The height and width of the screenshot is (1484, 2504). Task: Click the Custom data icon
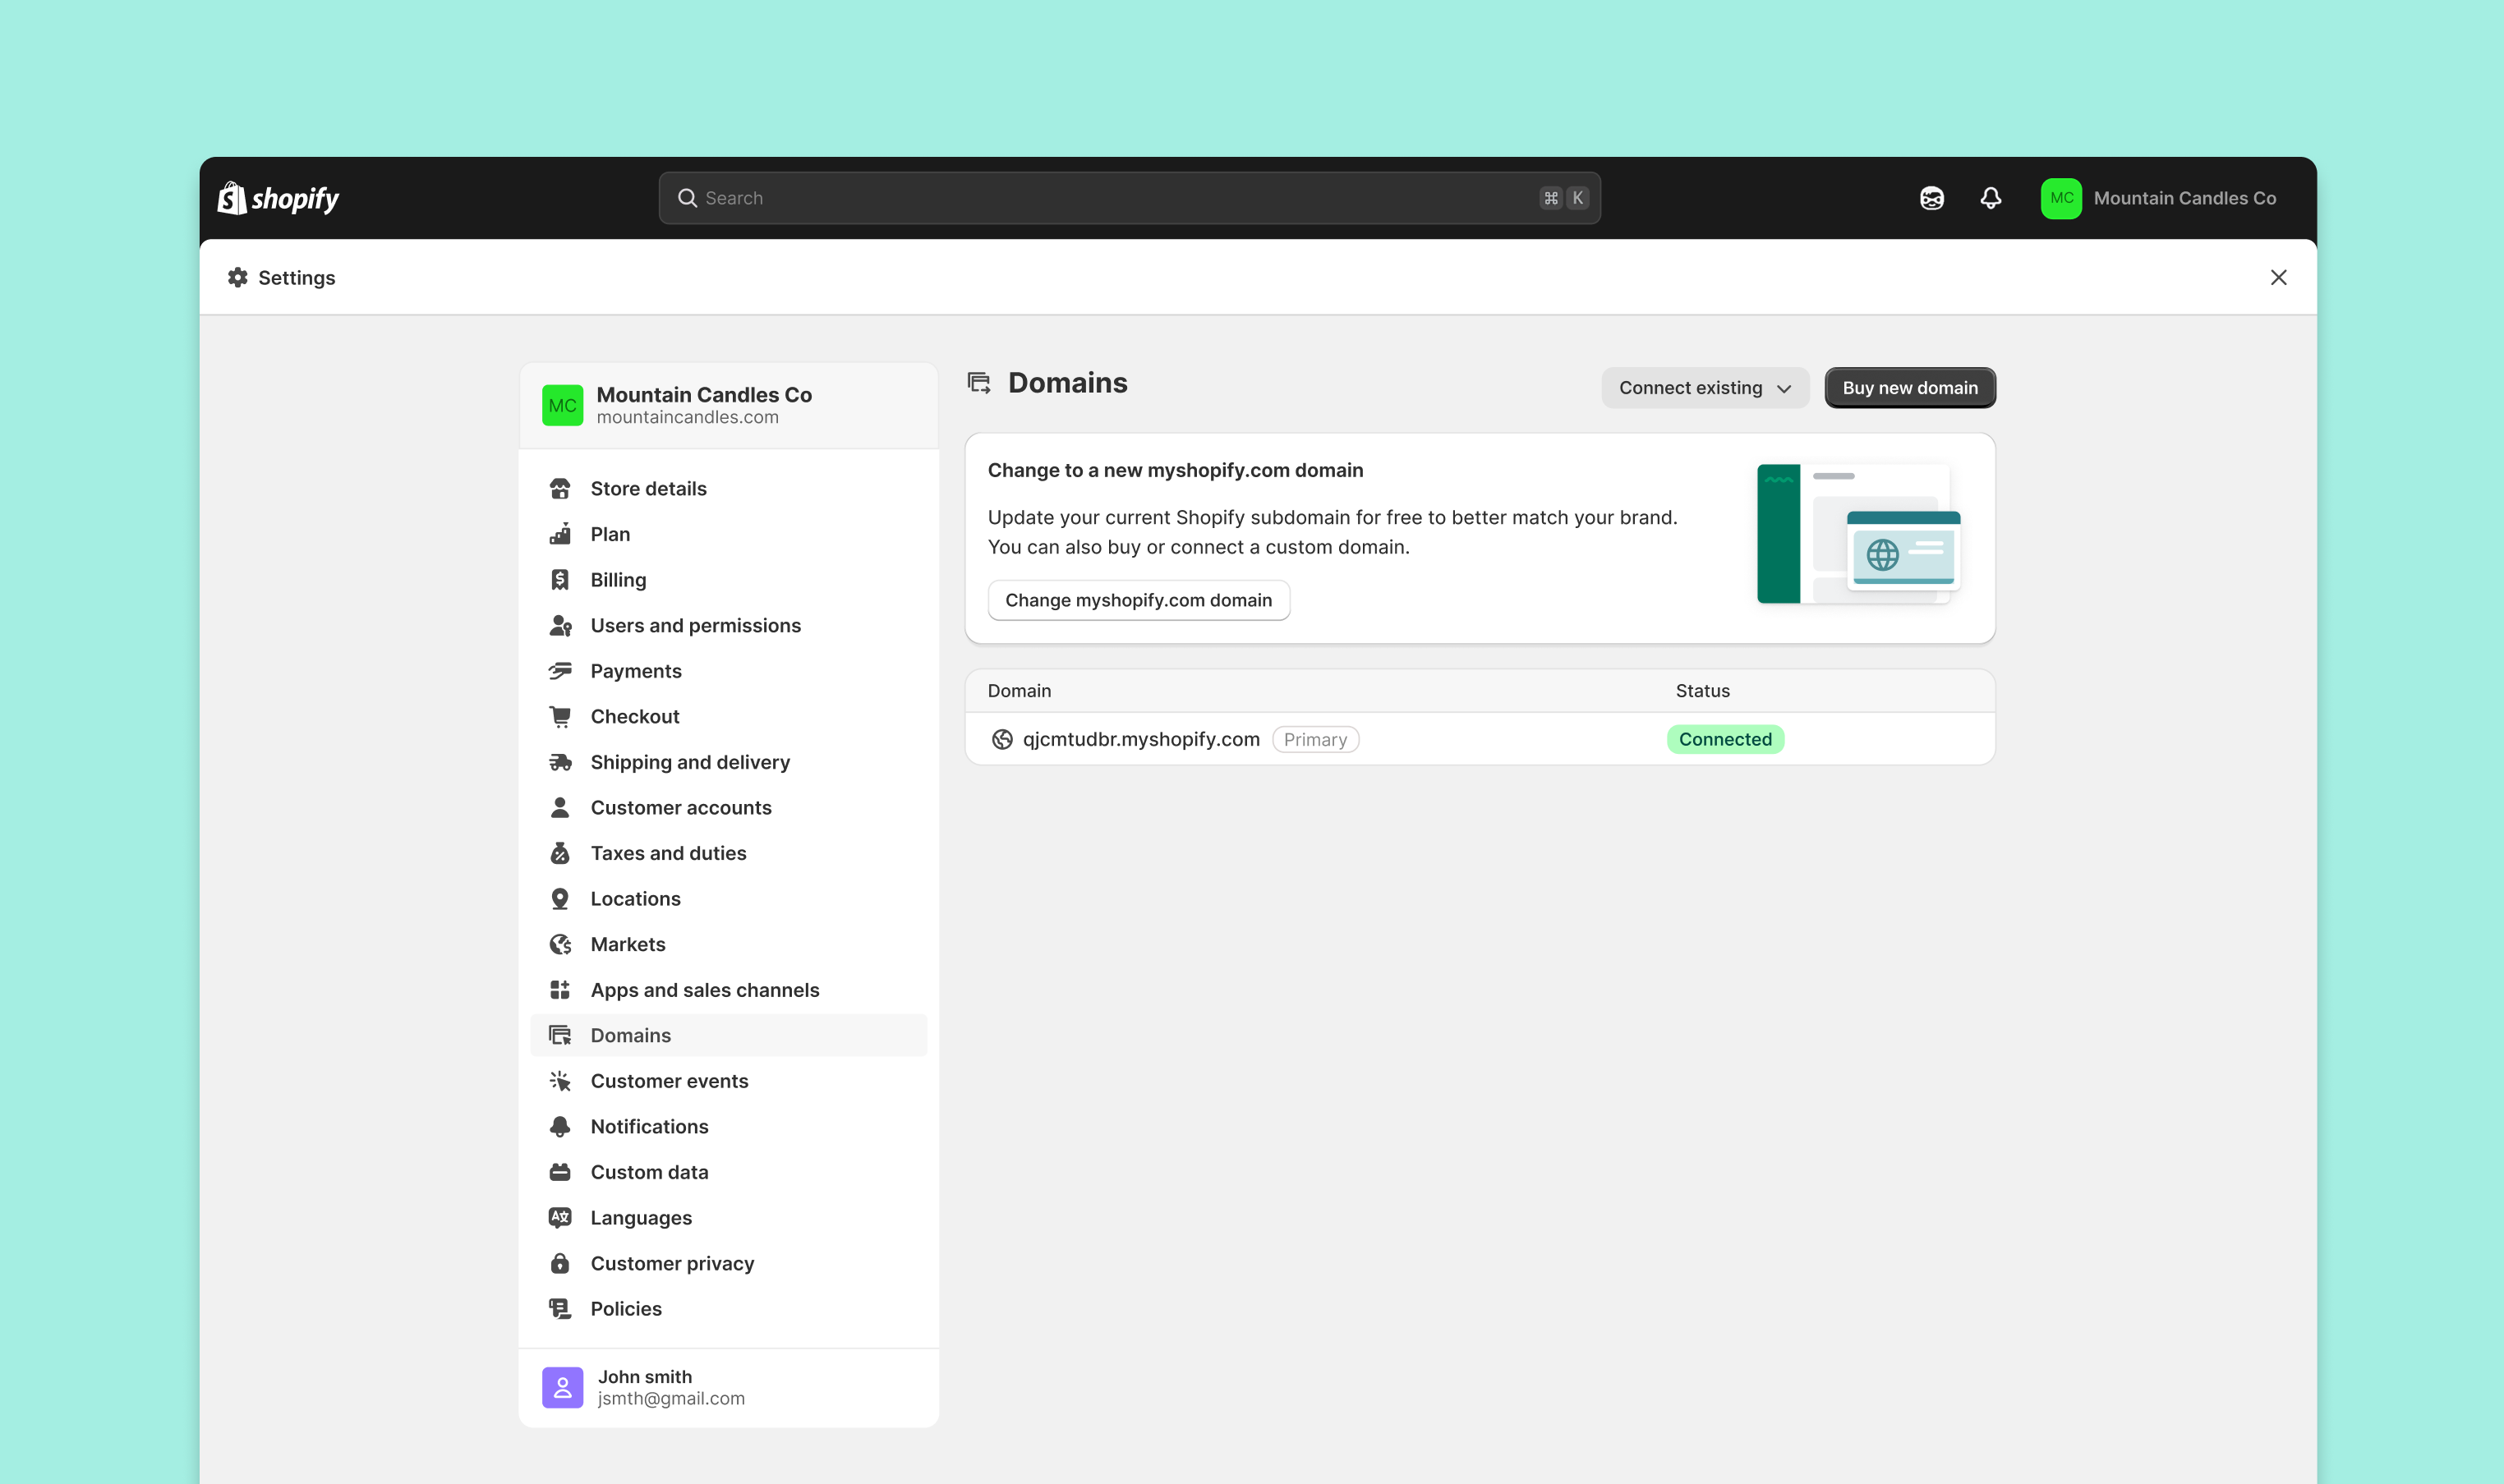pyautogui.click(x=560, y=1172)
